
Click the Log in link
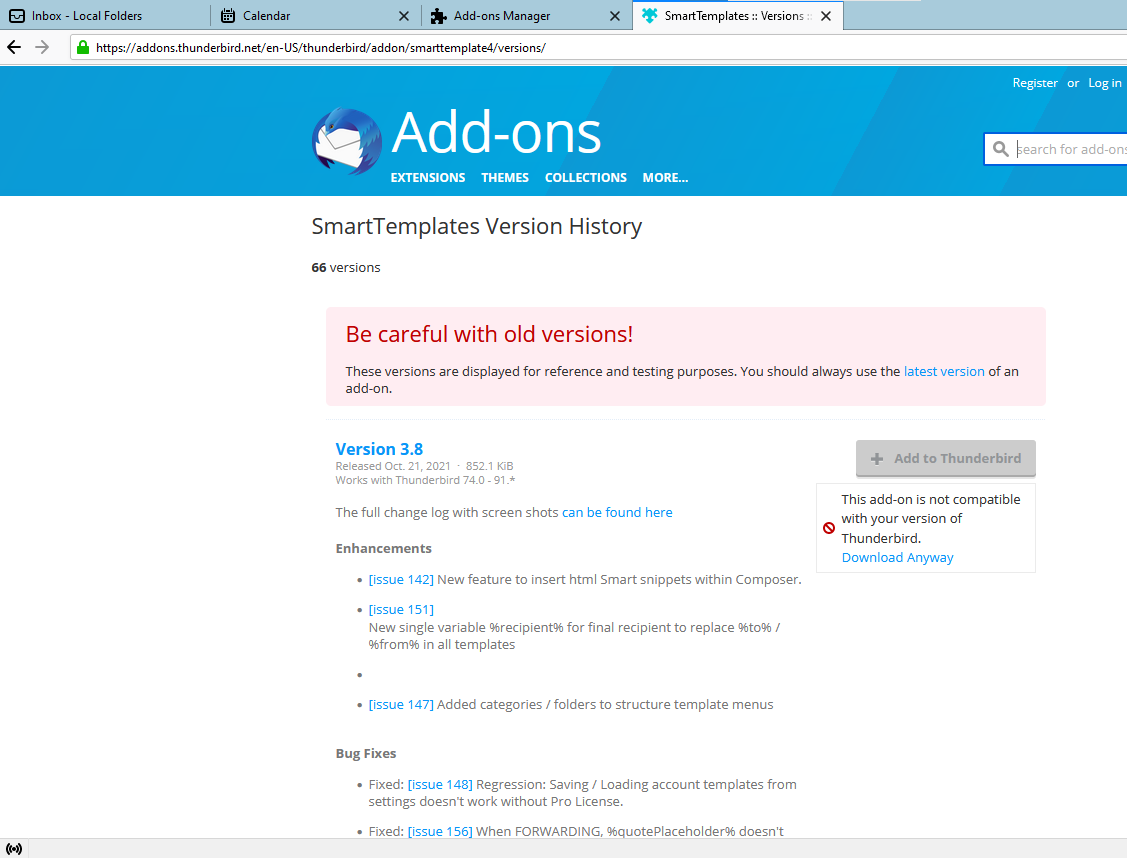1104,83
